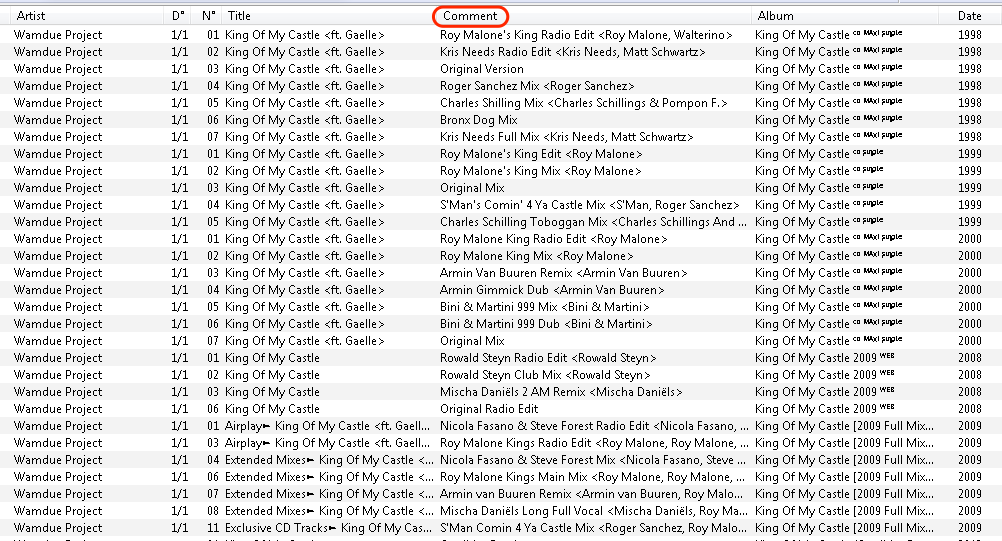This screenshot has width=1002, height=541.
Task: Click the "Kris Needs Full Mix" comment
Action: pyautogui.click(x=566, y=137)
